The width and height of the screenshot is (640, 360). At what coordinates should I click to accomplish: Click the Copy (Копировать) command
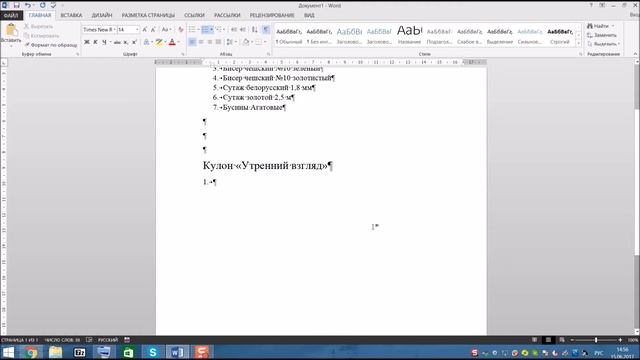pyautogui.click(x=41, y=36)
